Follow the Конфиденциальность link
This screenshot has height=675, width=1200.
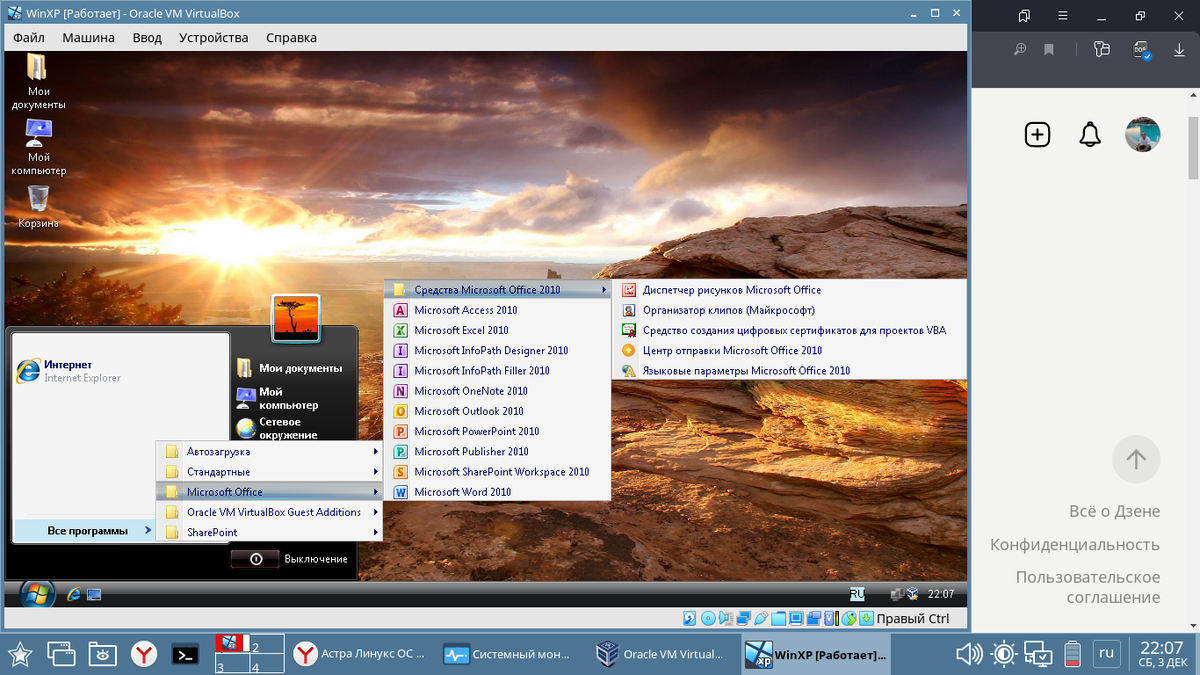click(1075, 544)
